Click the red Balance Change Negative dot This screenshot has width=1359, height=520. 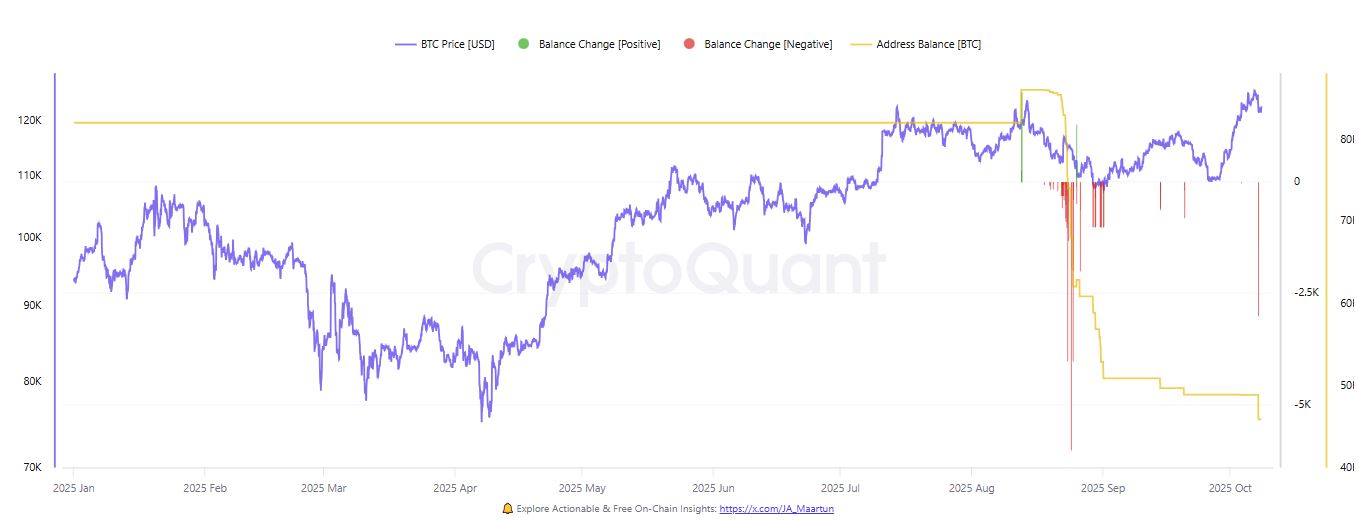coord(688,44)
